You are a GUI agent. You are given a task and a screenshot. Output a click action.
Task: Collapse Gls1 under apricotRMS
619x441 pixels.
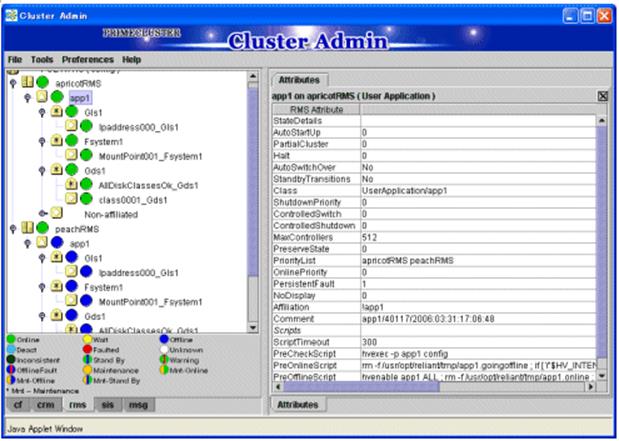click(x=42, y=113)
